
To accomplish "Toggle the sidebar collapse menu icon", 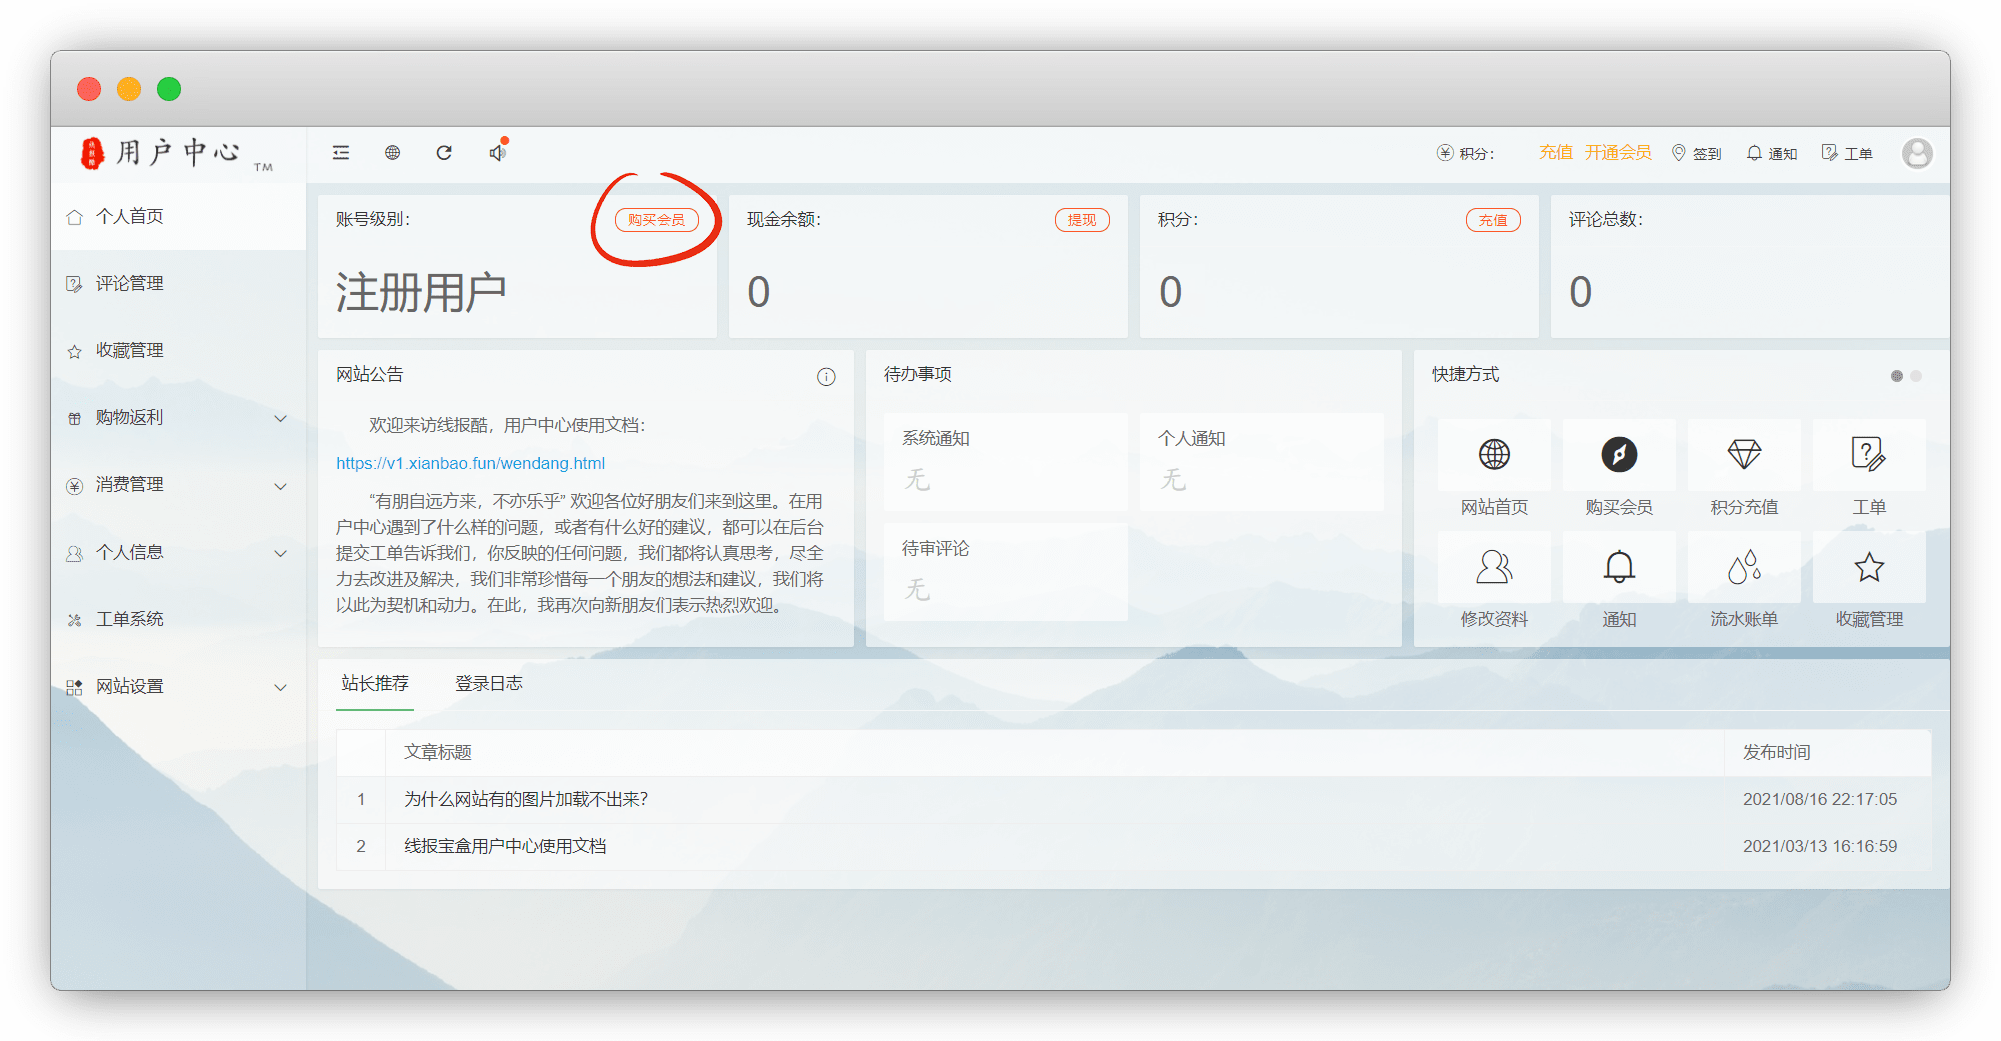I will tap(341, 153).
